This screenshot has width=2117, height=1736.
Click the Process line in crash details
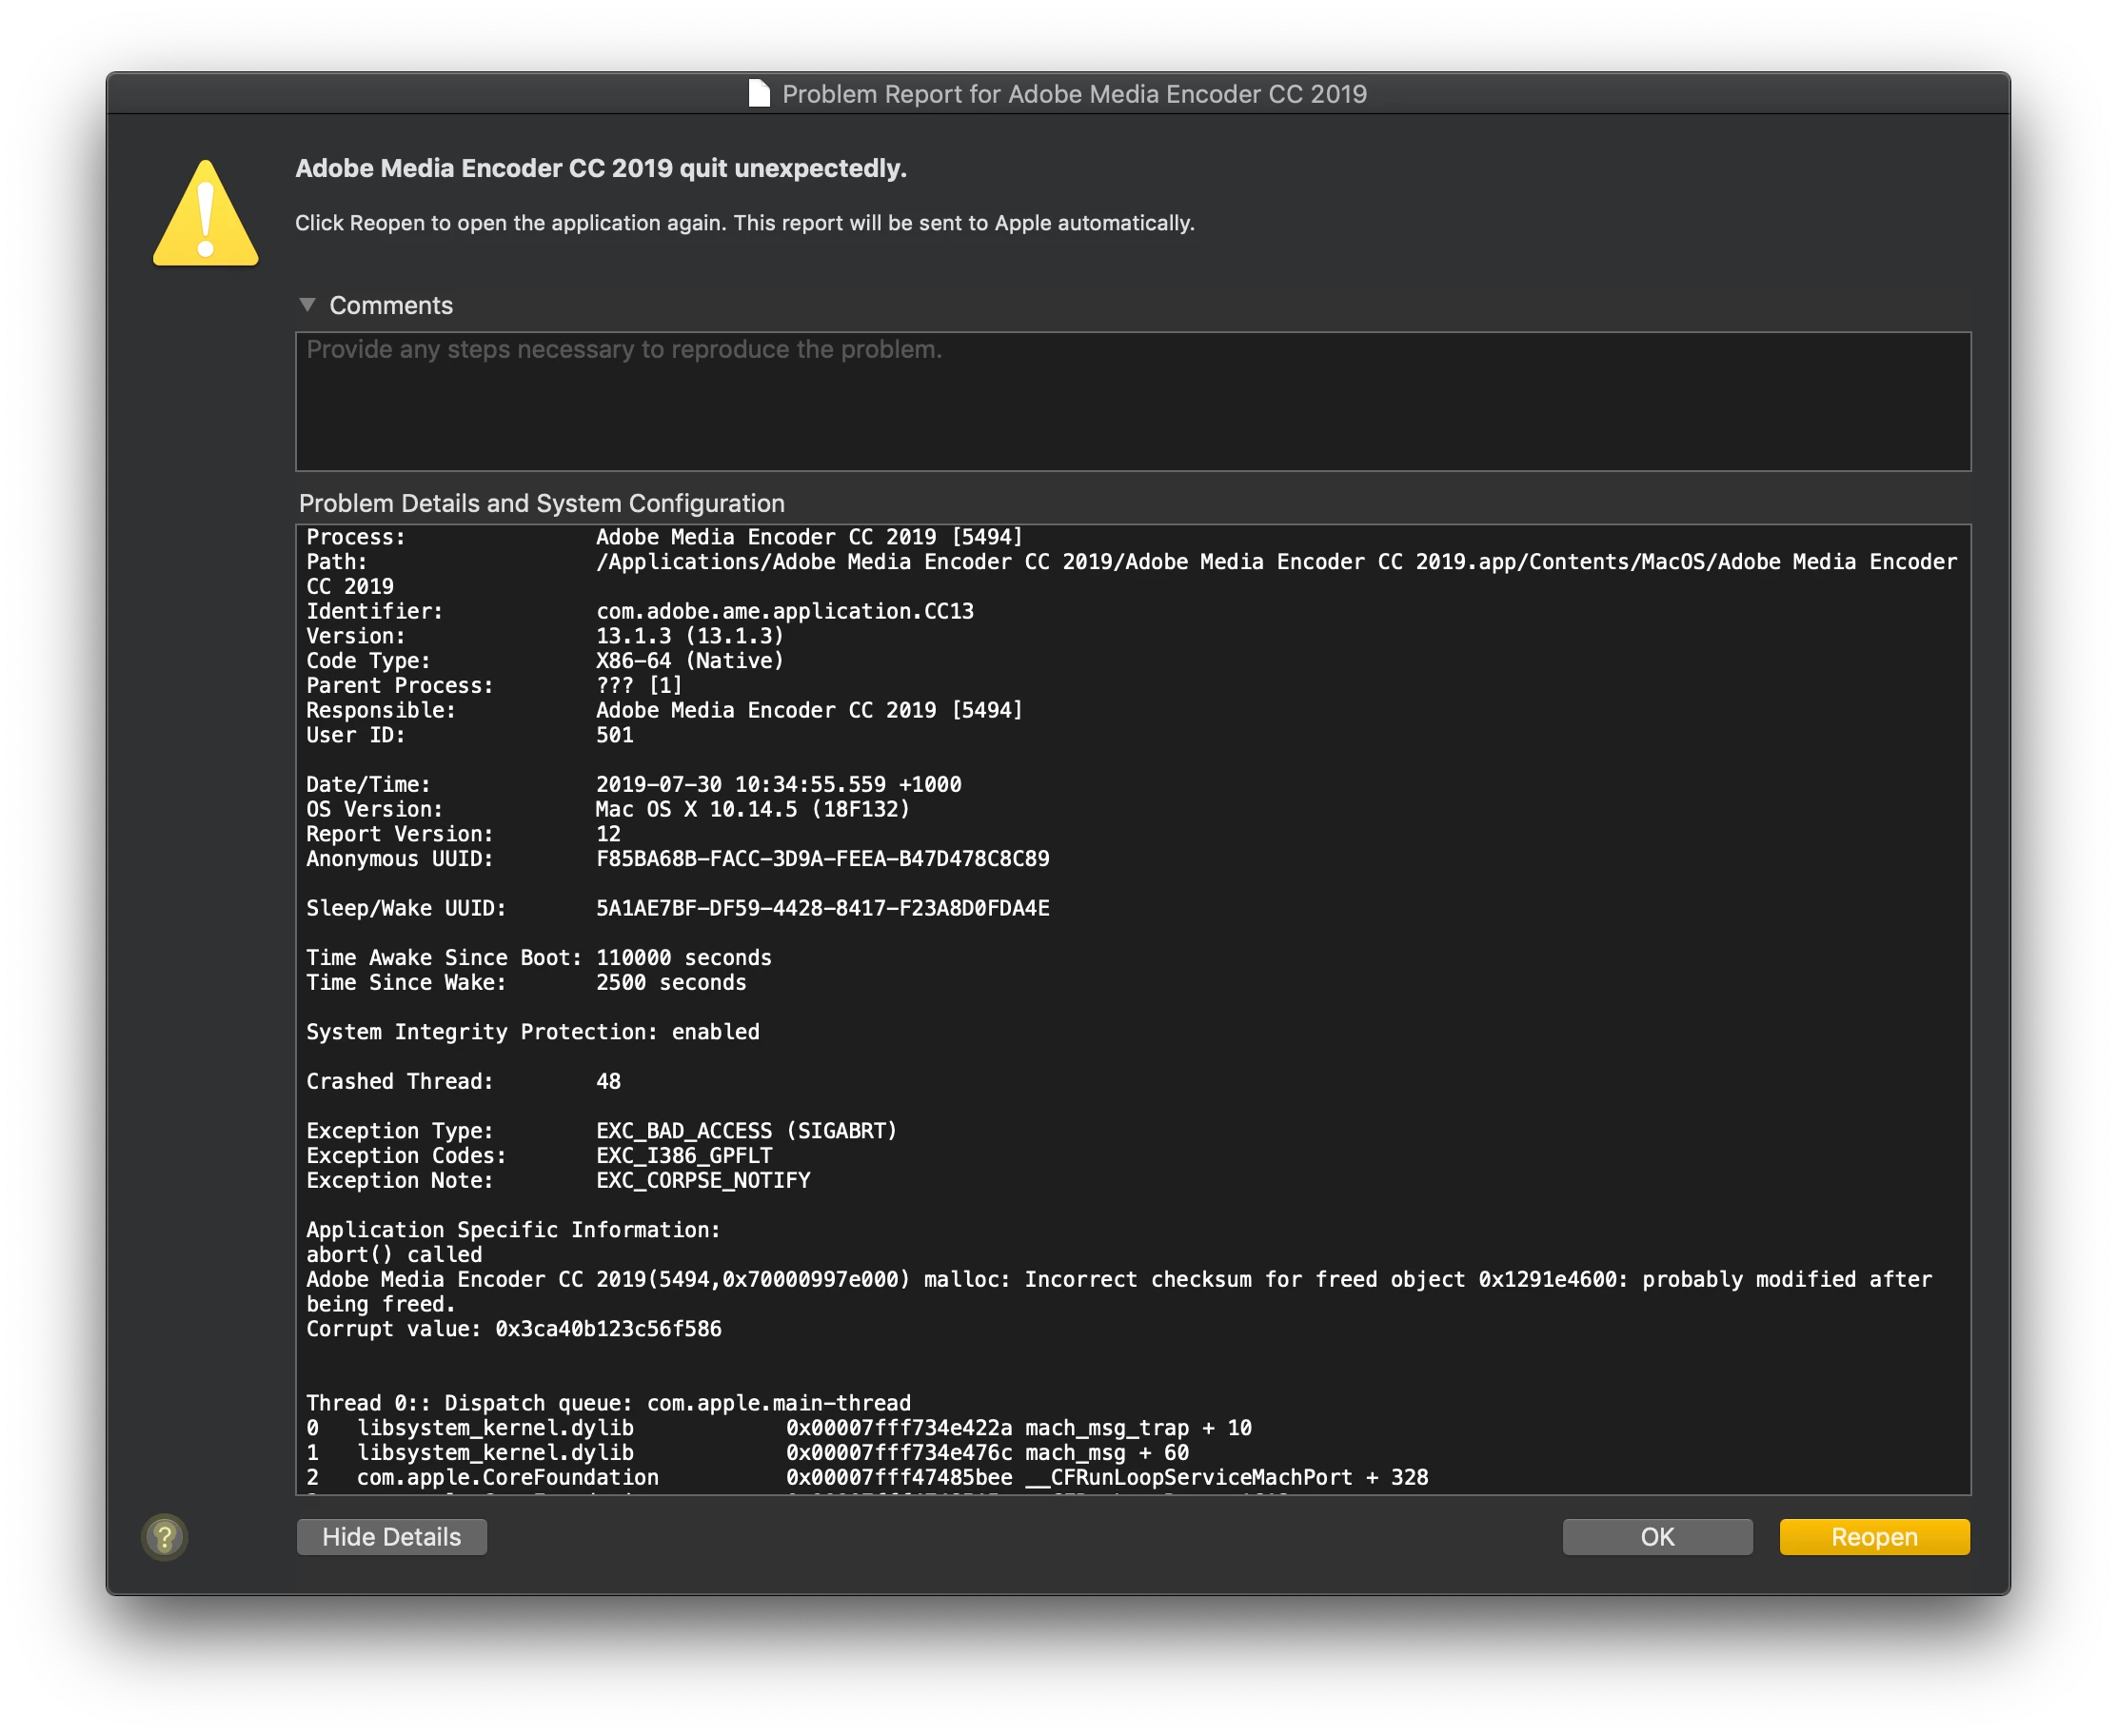664,537
